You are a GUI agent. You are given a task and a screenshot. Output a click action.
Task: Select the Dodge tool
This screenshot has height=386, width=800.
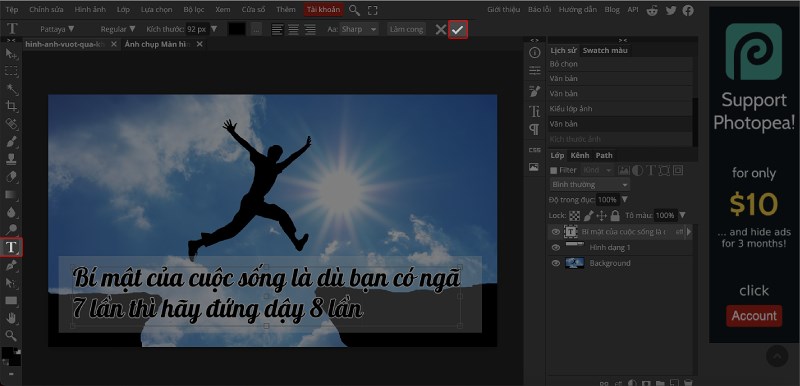click(x=11, y=229)
